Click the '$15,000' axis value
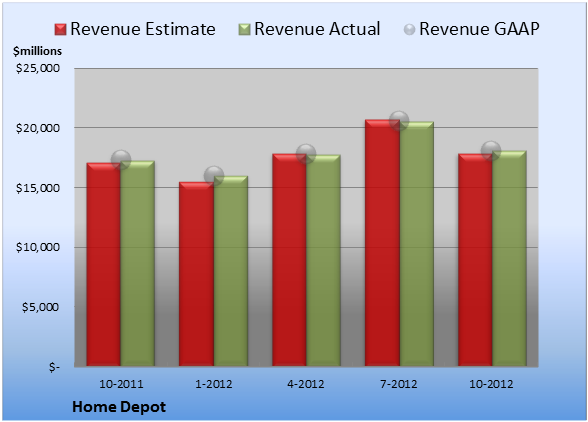Viewport: 588px width, 422px height. click(38, 188)
